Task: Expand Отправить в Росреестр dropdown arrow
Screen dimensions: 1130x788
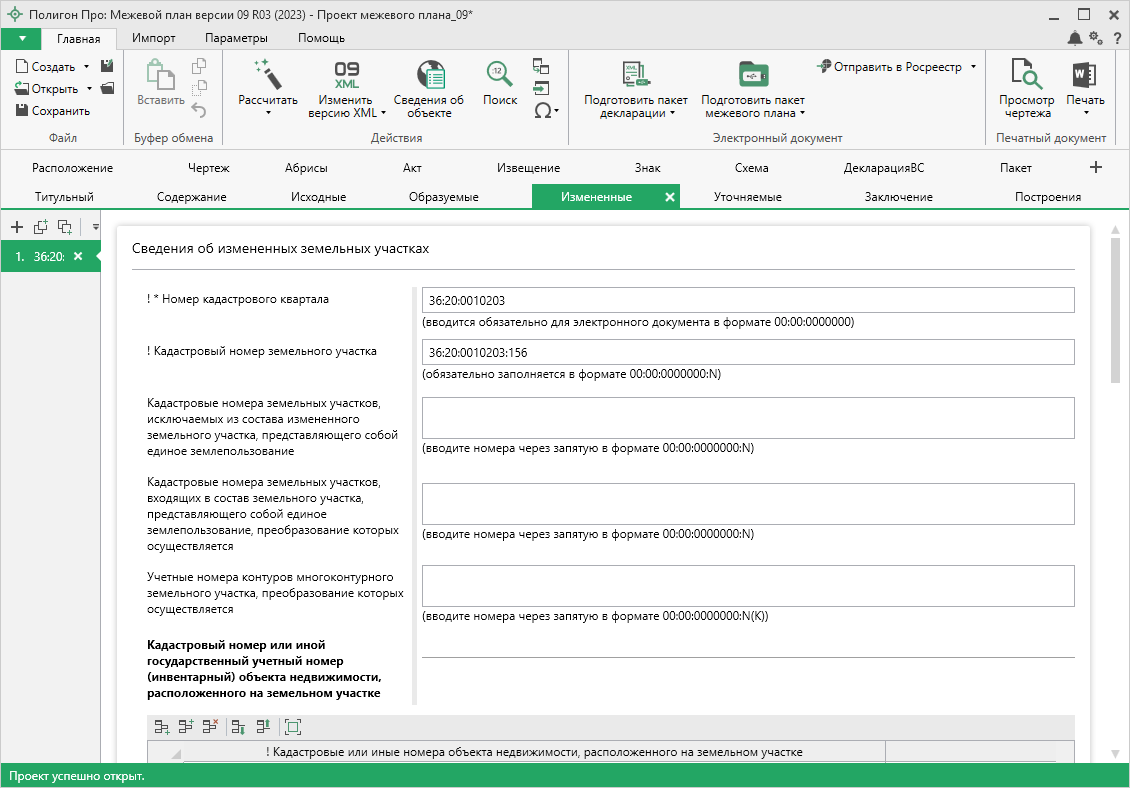Action: click(x=973, y=67)
